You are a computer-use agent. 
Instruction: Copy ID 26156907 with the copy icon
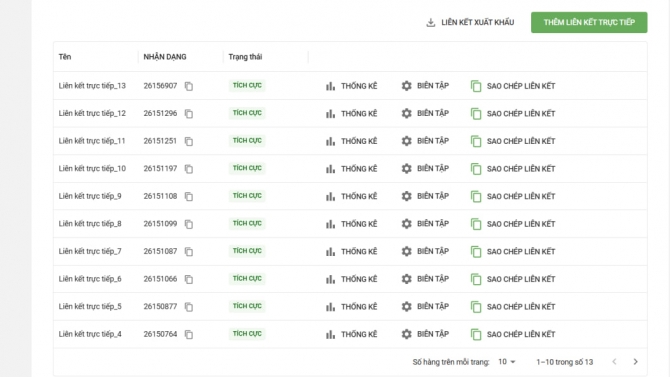tap(189, 86)
